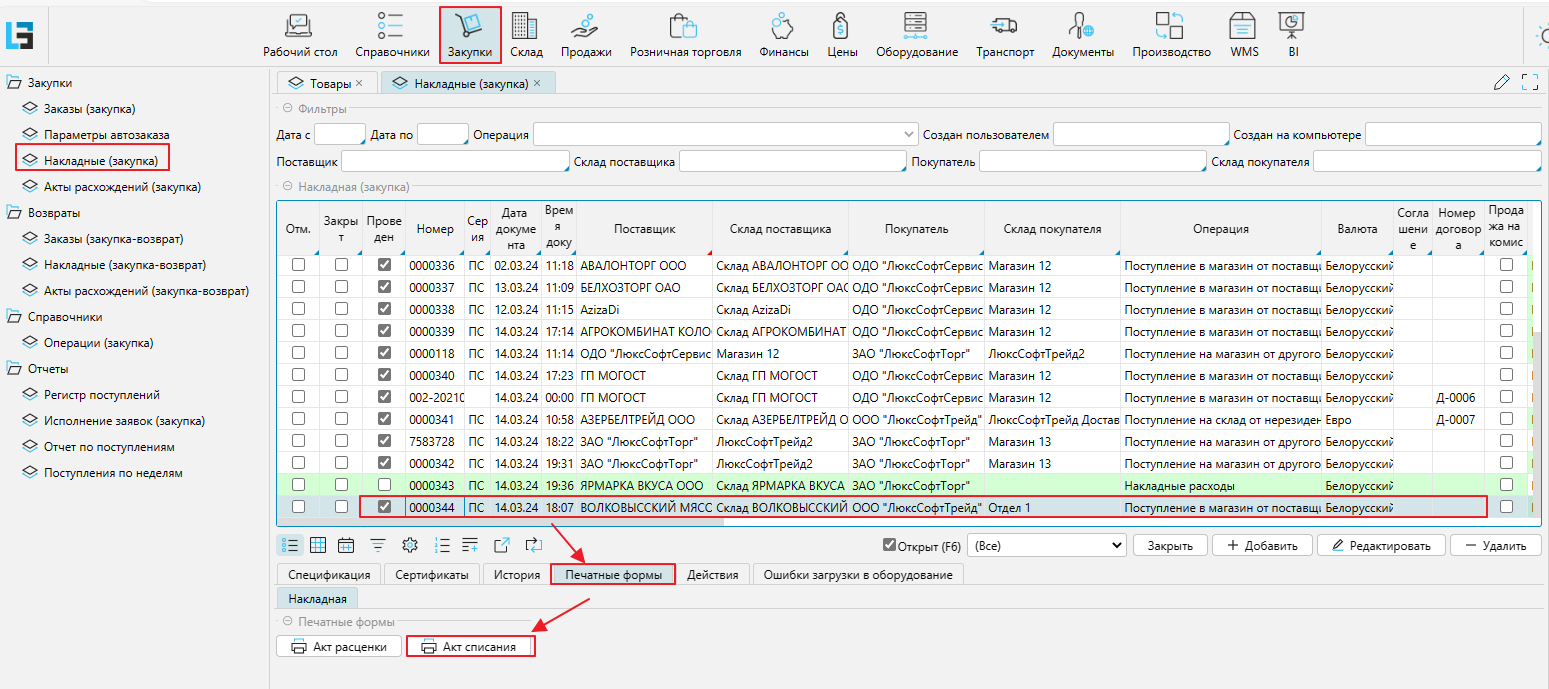Open the (Все) dropdown list
1549x689 pixels.
tap(1049, 546)
